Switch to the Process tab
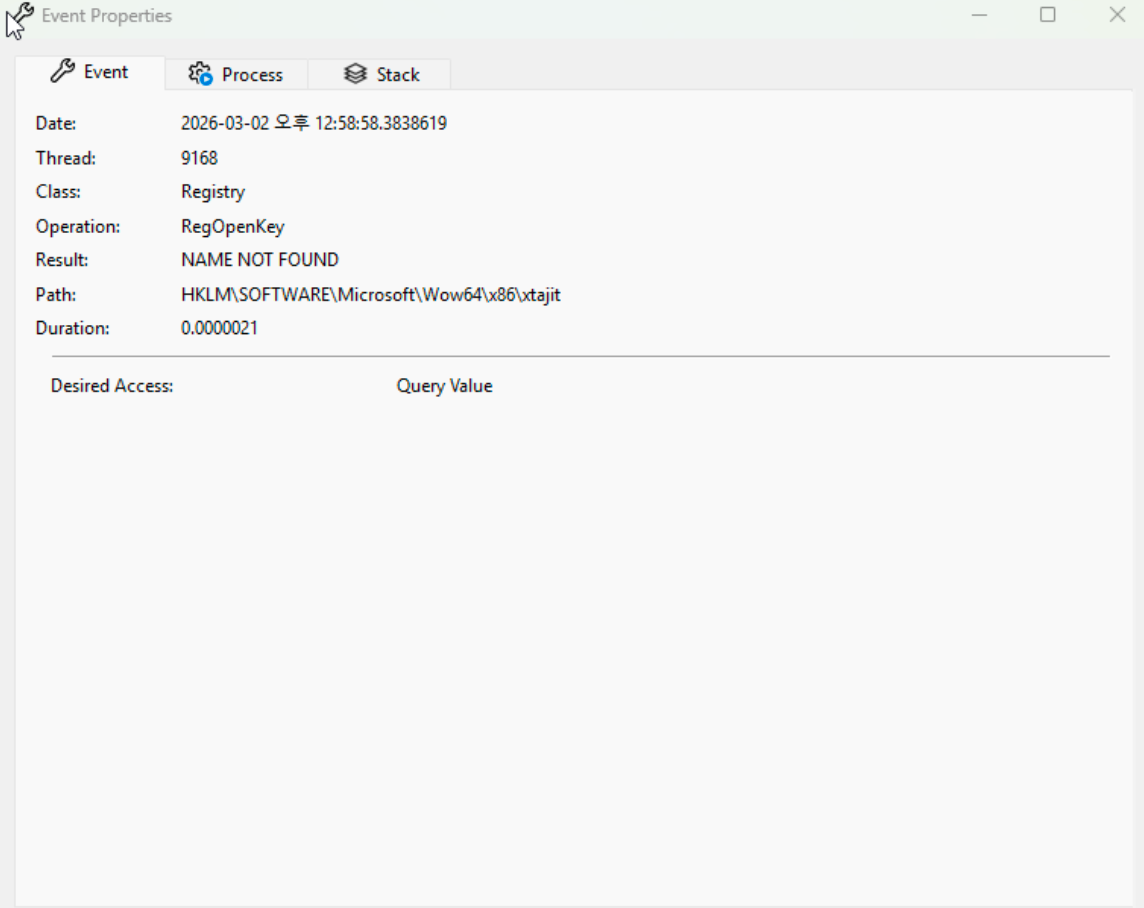 tap(237, 74)
